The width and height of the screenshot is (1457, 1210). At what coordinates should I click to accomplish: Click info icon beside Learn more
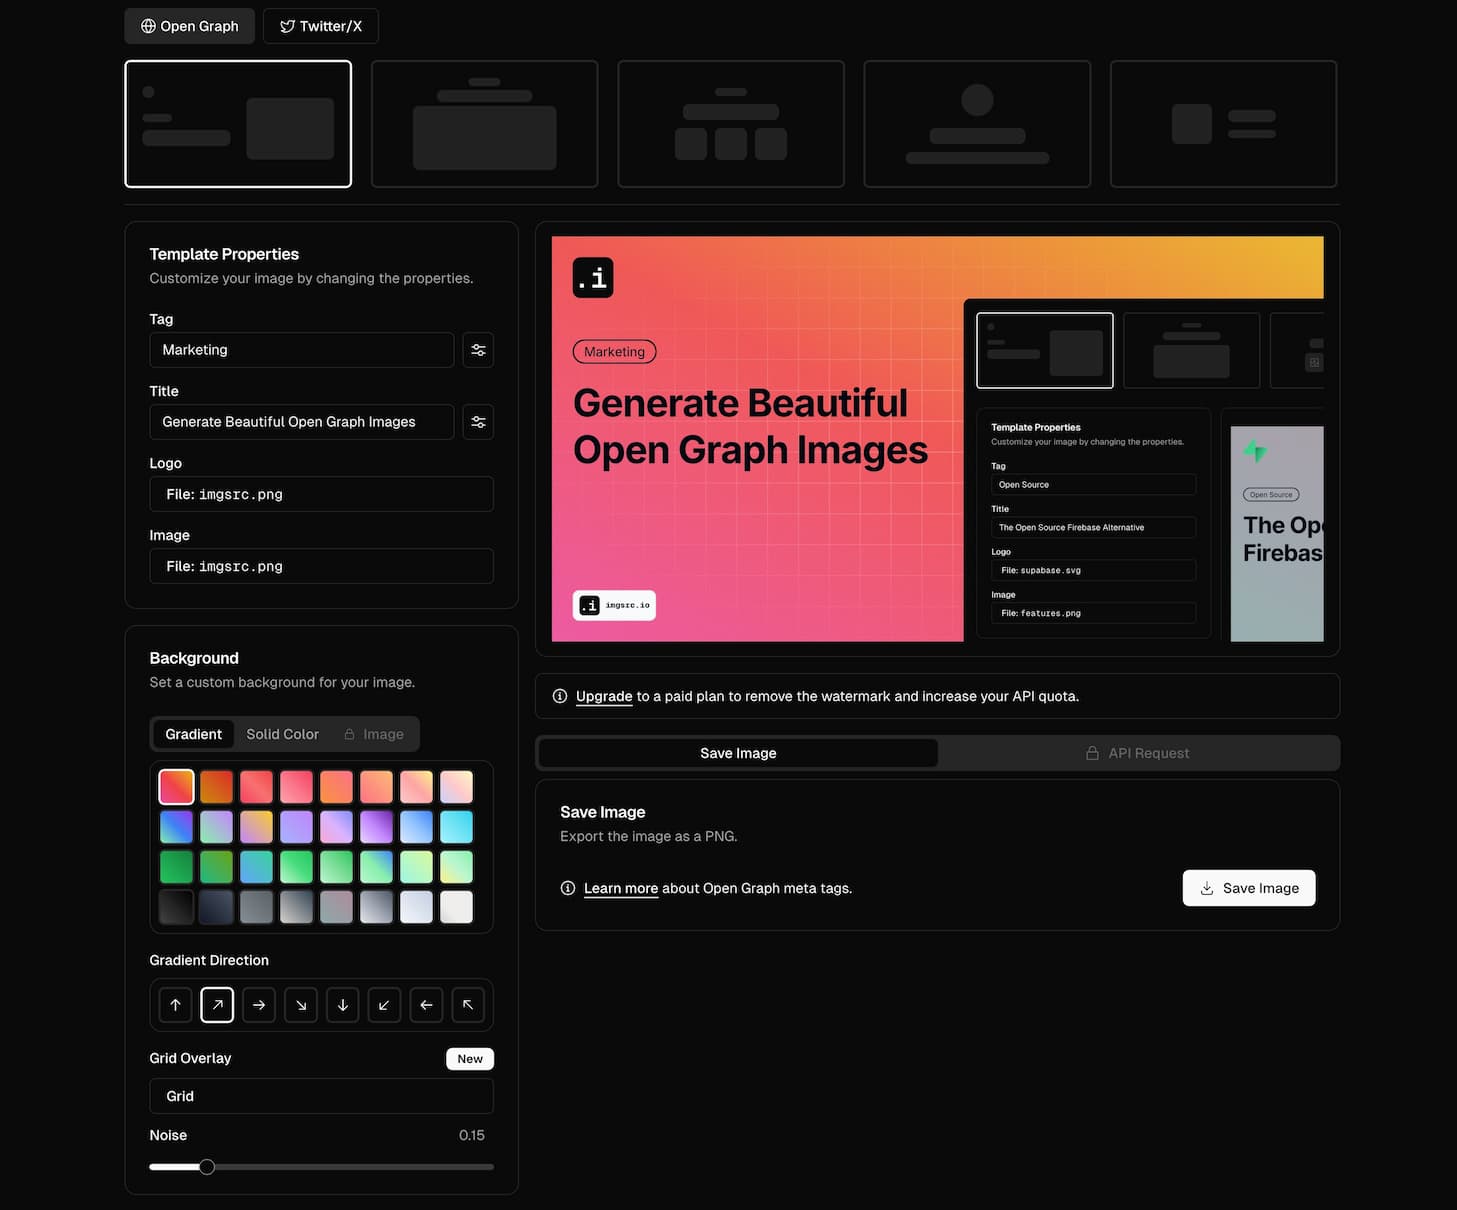tap(568, 888)
